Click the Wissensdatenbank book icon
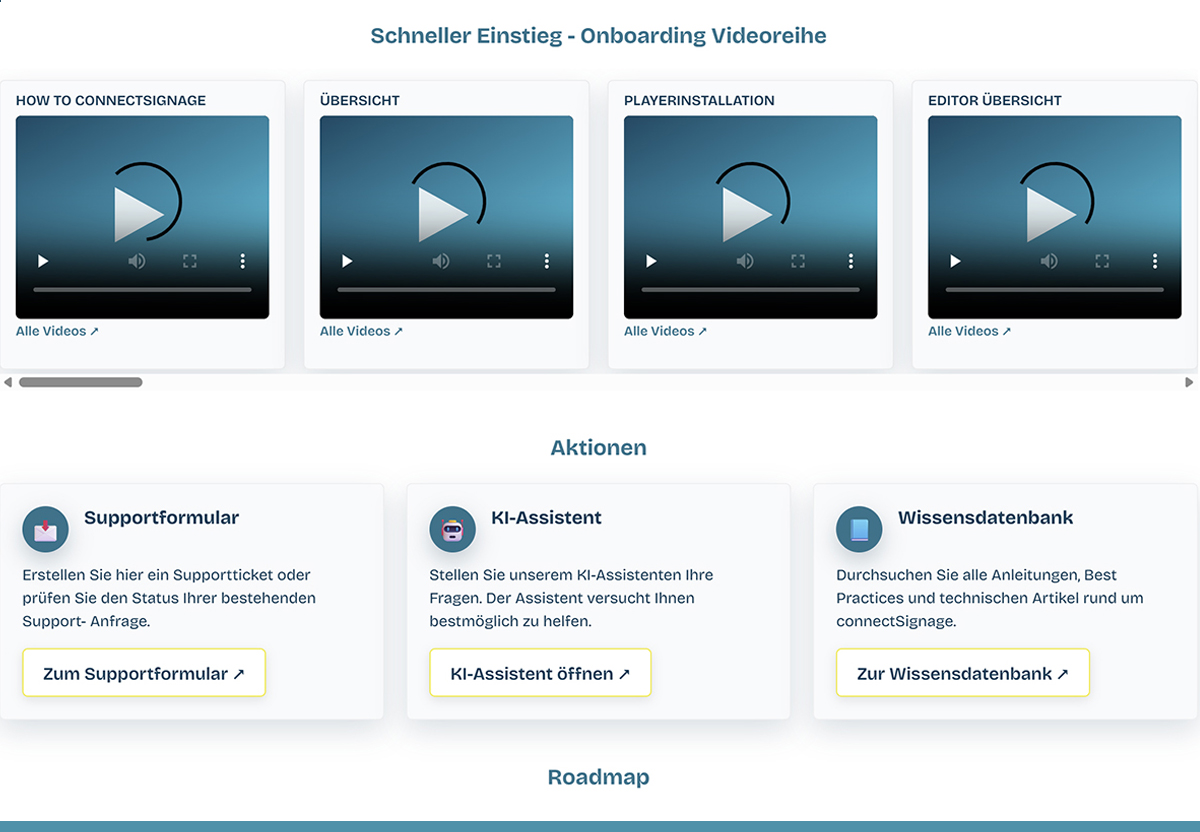The width and height of the screenshot is (1200, 832). [859, 530]
